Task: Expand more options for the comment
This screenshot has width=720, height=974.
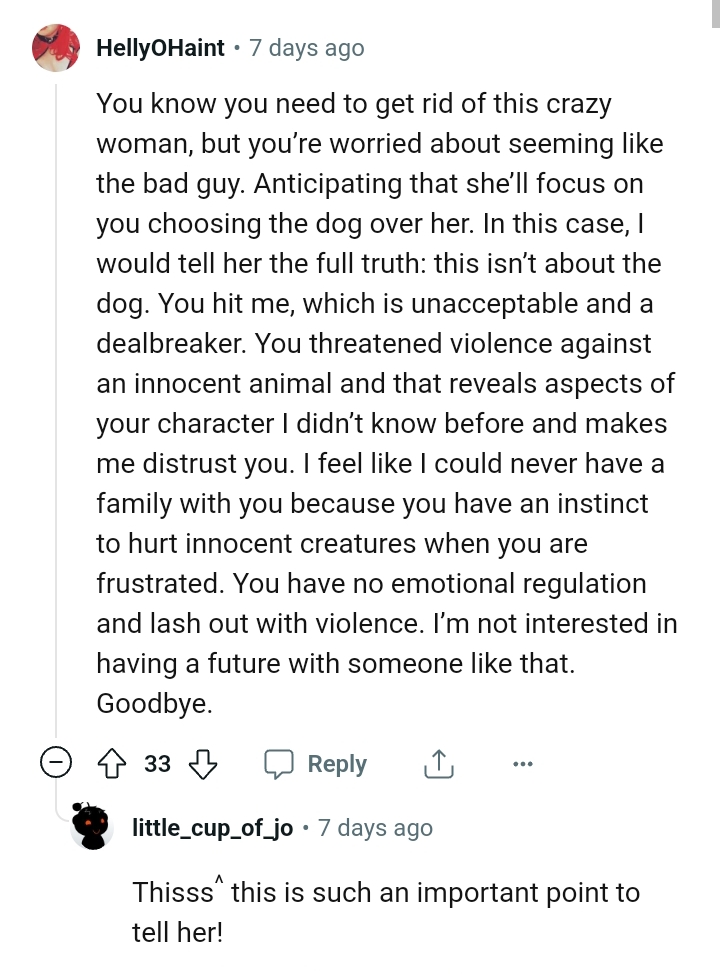Action: [522, 763]
